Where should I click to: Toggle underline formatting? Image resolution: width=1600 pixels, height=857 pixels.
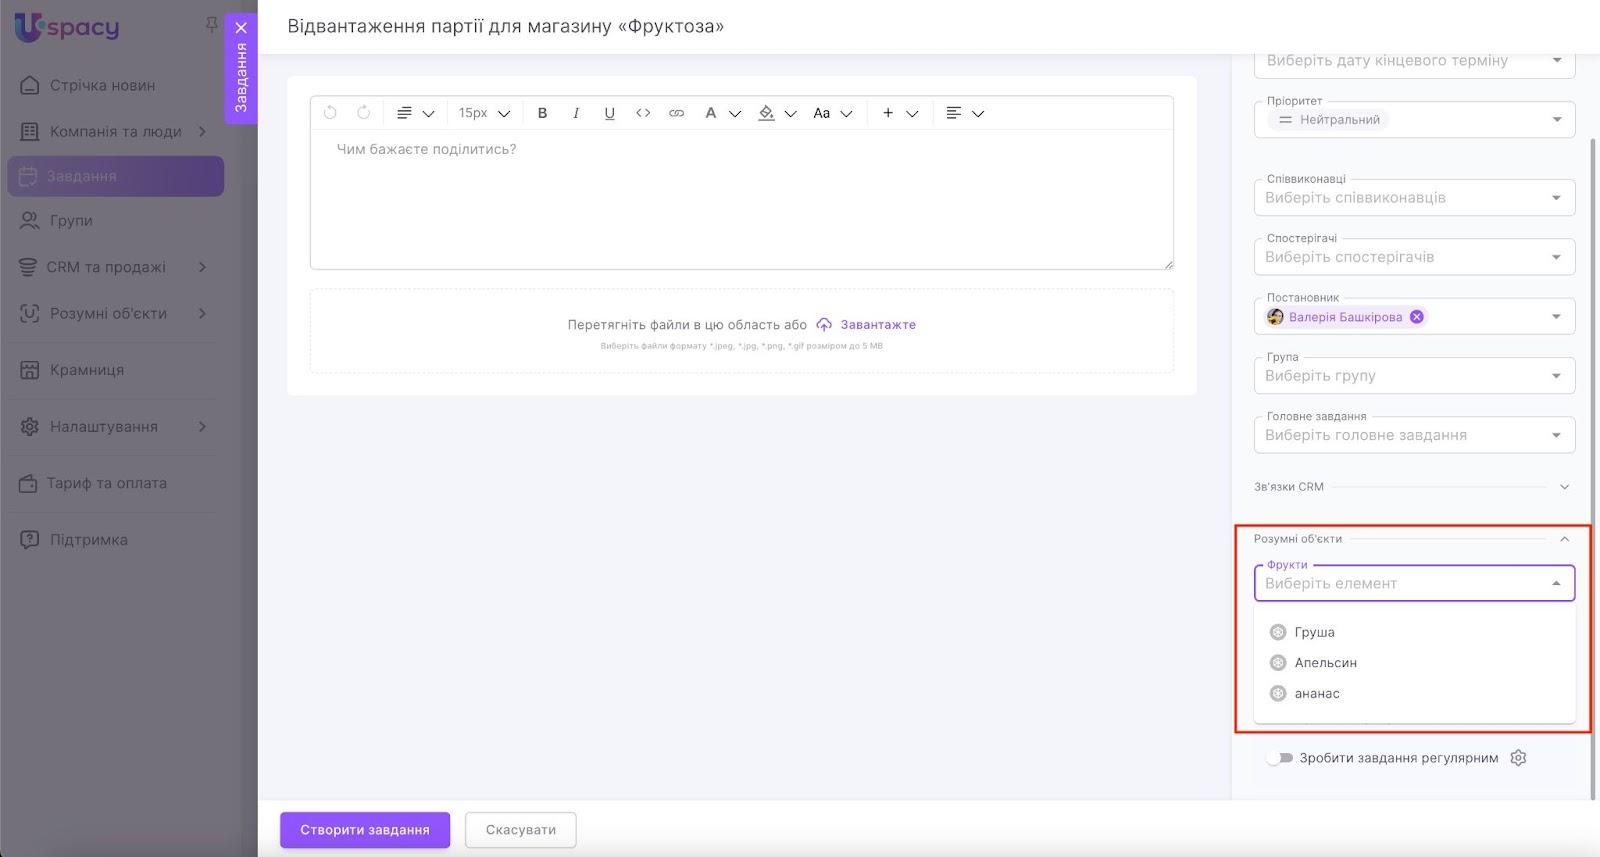pos(609,113)
